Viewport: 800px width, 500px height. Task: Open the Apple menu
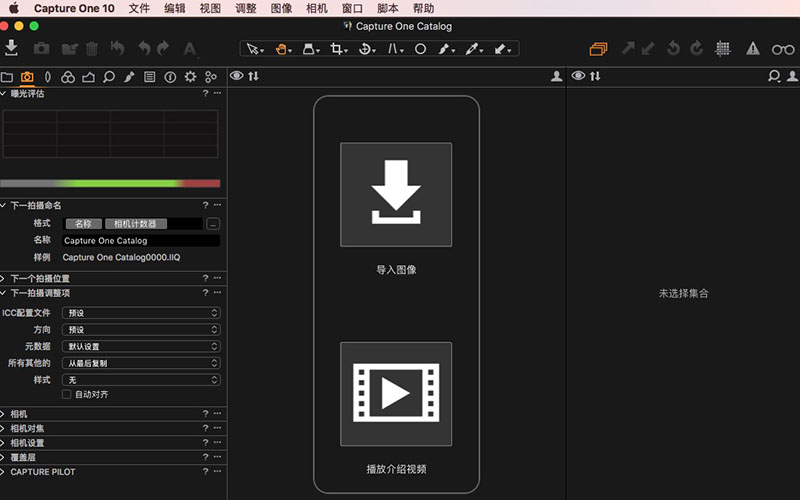14,8
